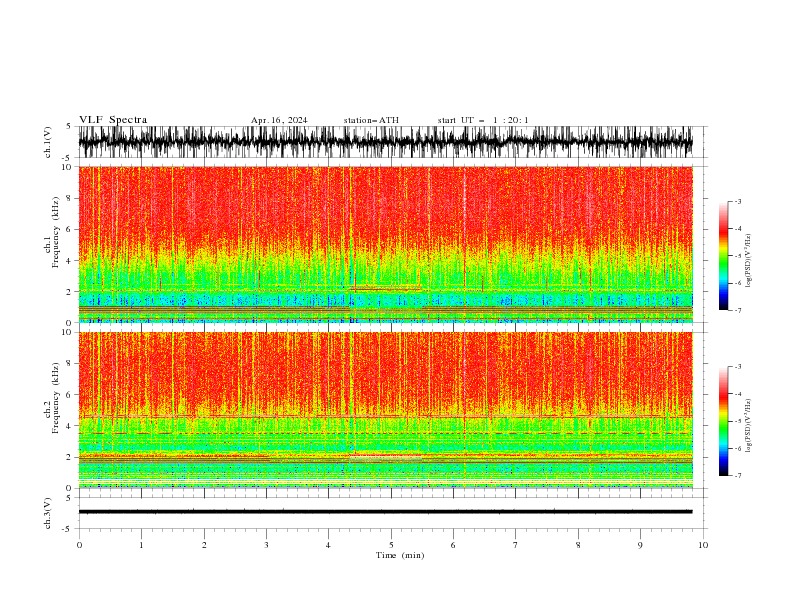Click time axis tick label '1'
The height and width of the screenshot is (612, 792).
pos(141,545)
